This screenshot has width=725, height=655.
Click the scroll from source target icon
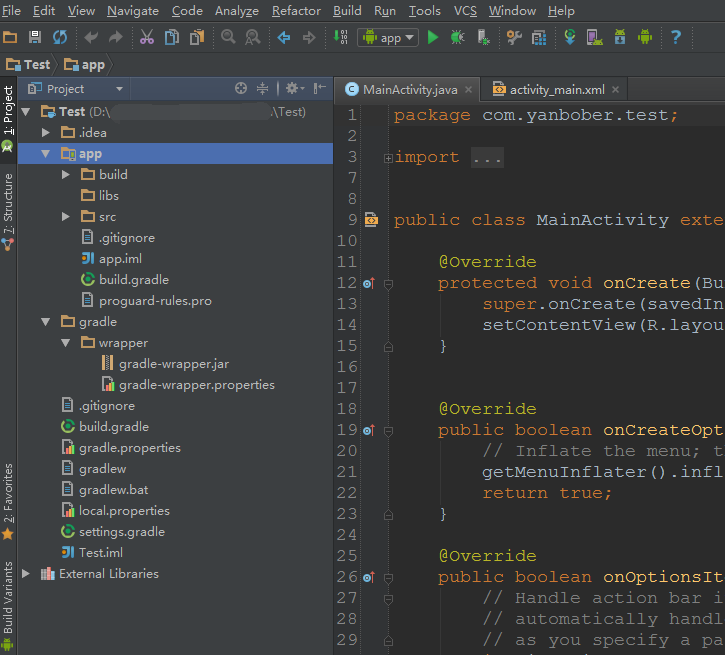240,89
